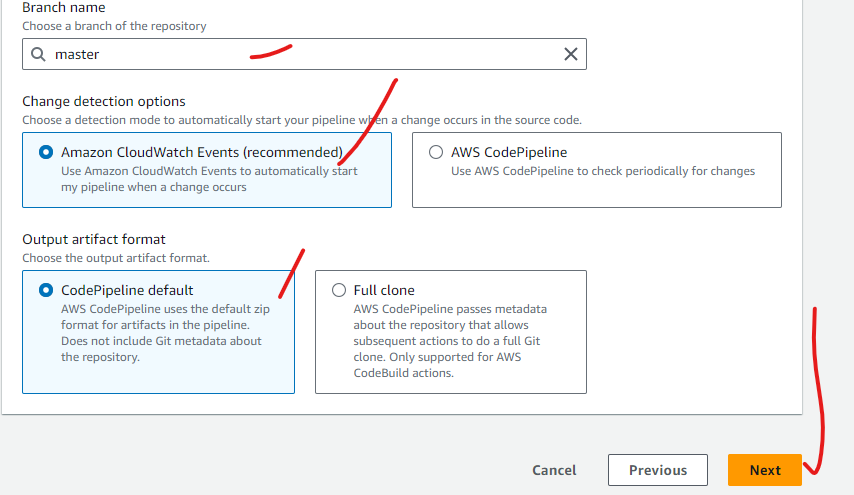This screenshot has width=854, height=495.
Task: Click the magnifier icon in Branch name field
Action: pos(38,54)
